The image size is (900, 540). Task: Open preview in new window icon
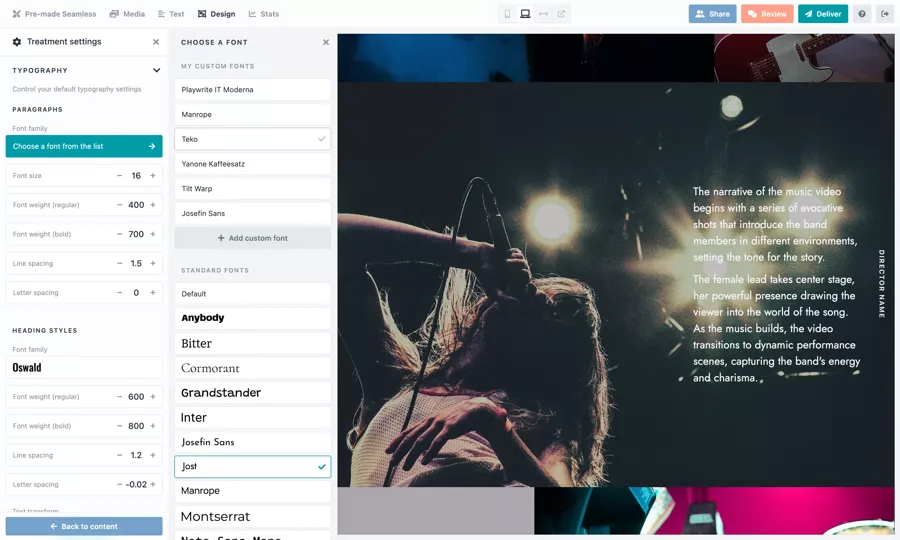[561, 14]
